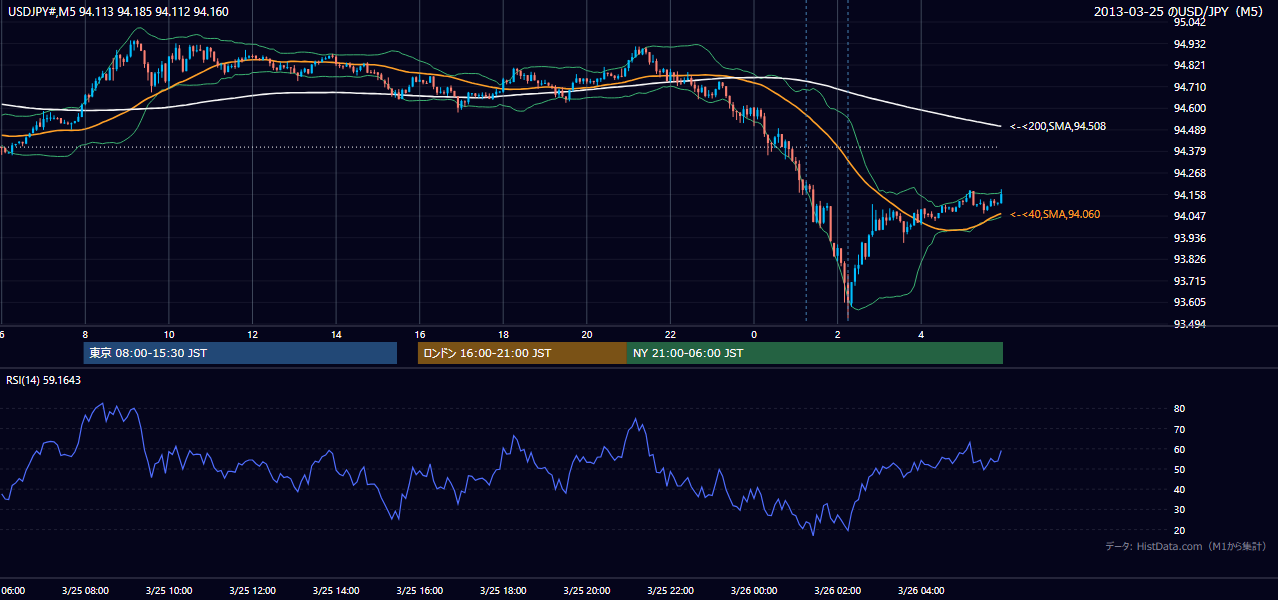This screenshot has width=1278, height=600.
Task: Click the 93.715 price axis label
Action: [x=1190, y=281]
